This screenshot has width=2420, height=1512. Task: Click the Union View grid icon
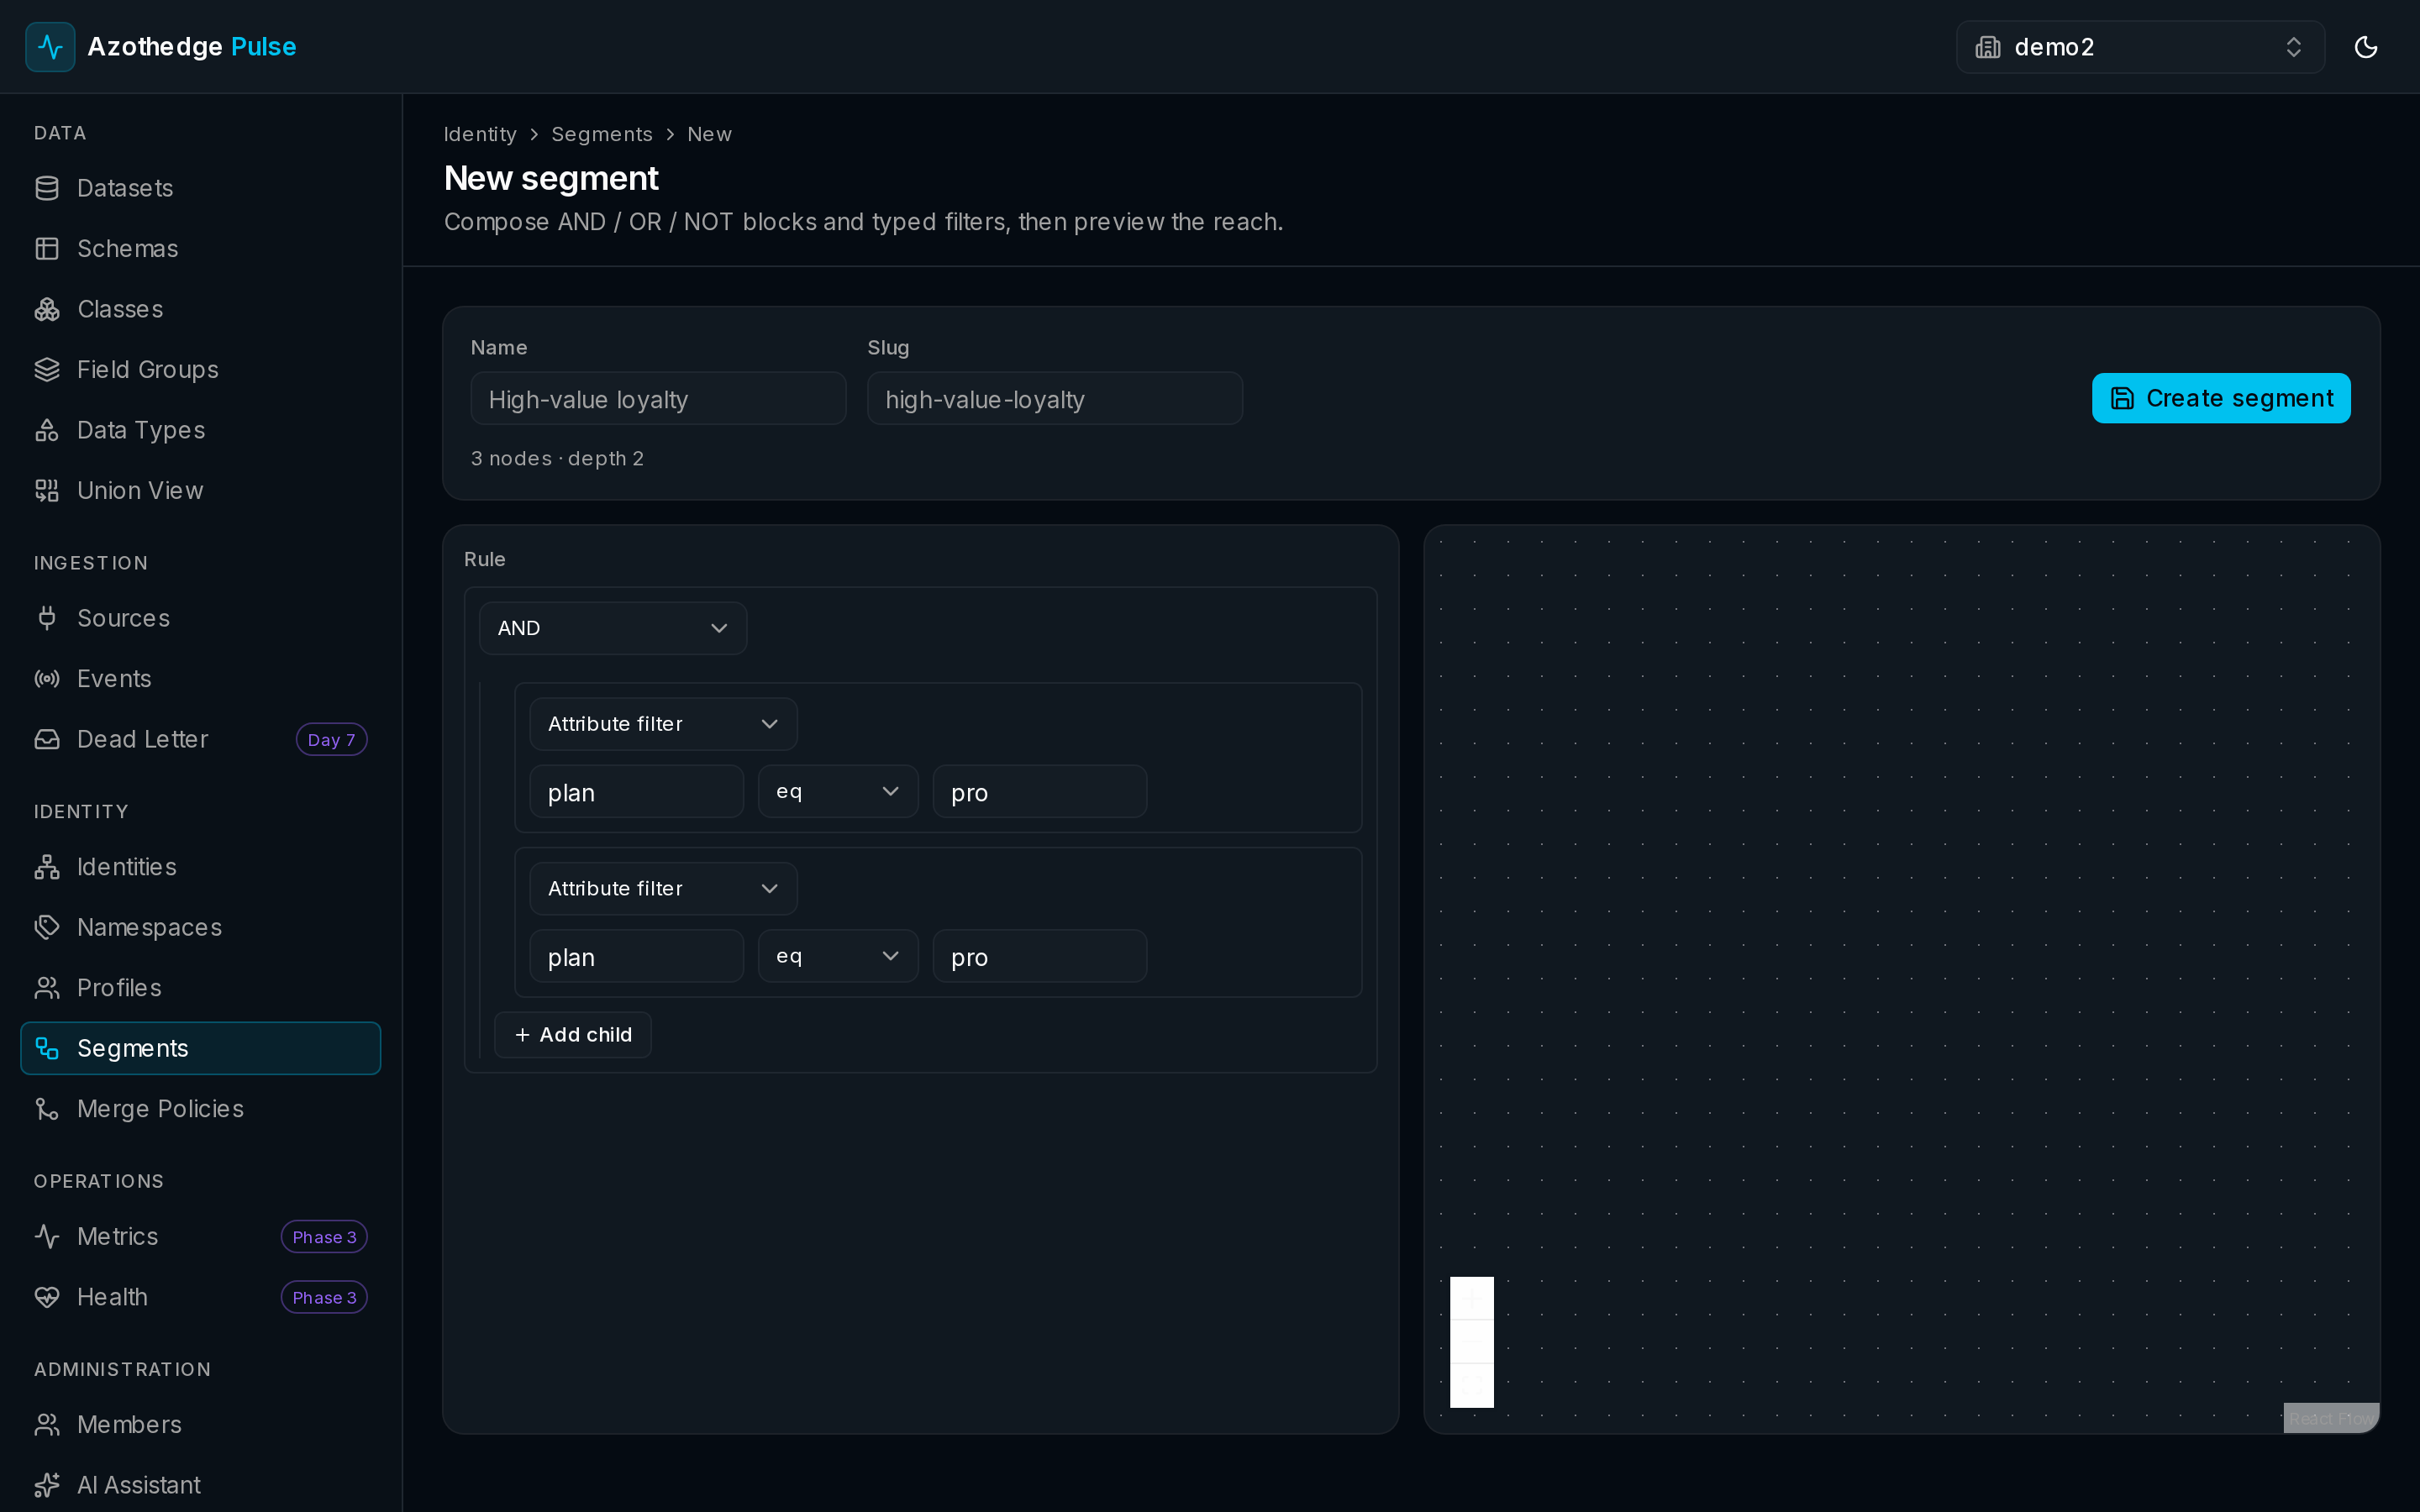pos(47,491)
